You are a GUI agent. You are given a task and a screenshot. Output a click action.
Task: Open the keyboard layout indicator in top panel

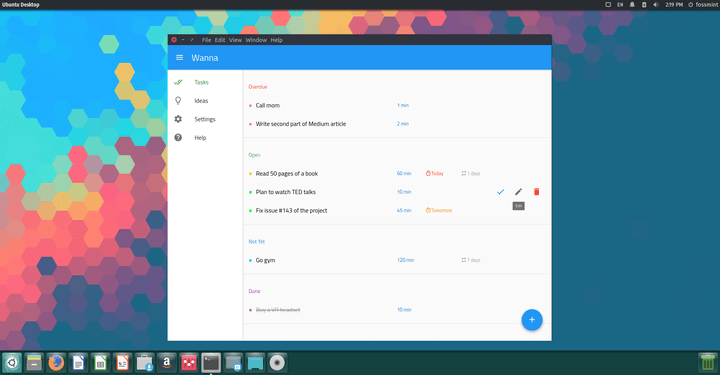pos(620,5)
